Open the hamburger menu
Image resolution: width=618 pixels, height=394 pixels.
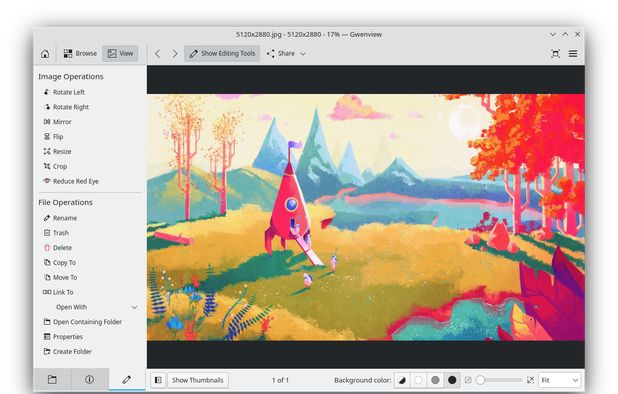[573, 54]
